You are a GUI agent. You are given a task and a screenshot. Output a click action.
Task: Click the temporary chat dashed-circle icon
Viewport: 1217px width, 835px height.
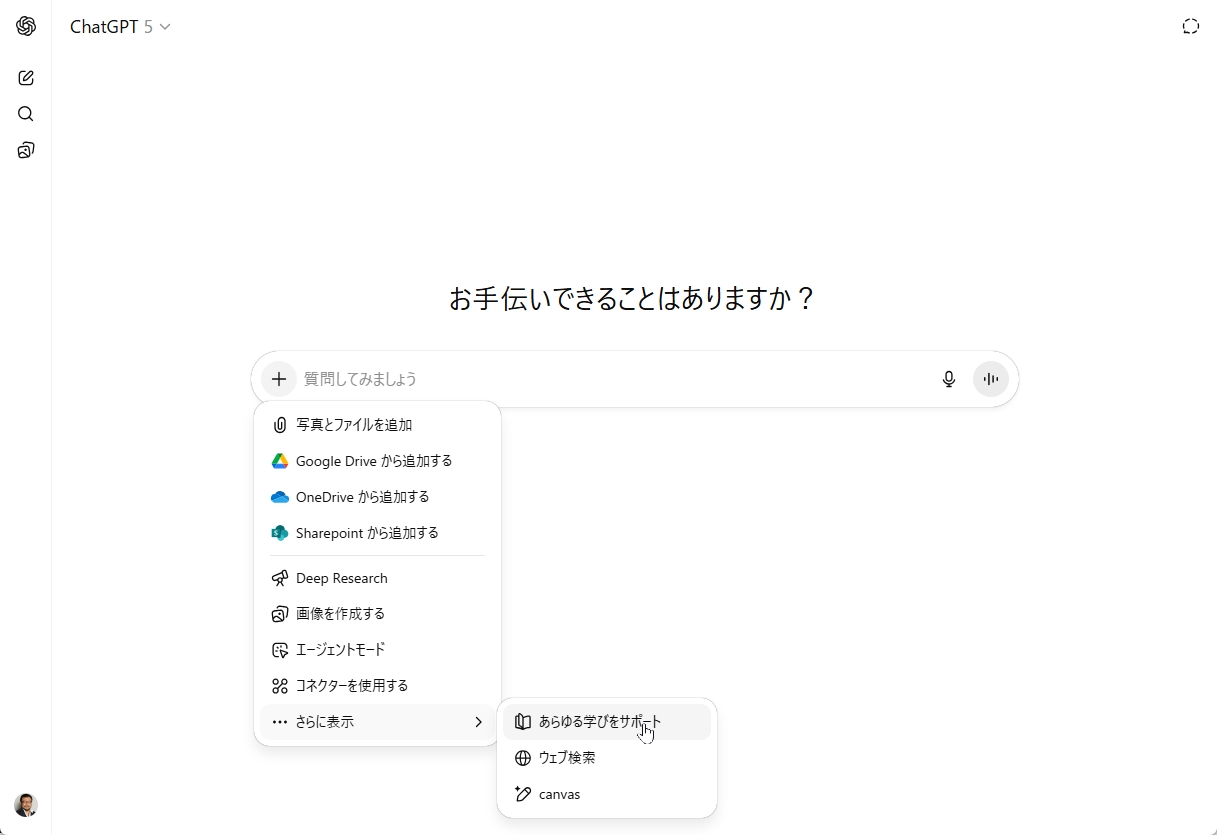(x=1190, y=27)
